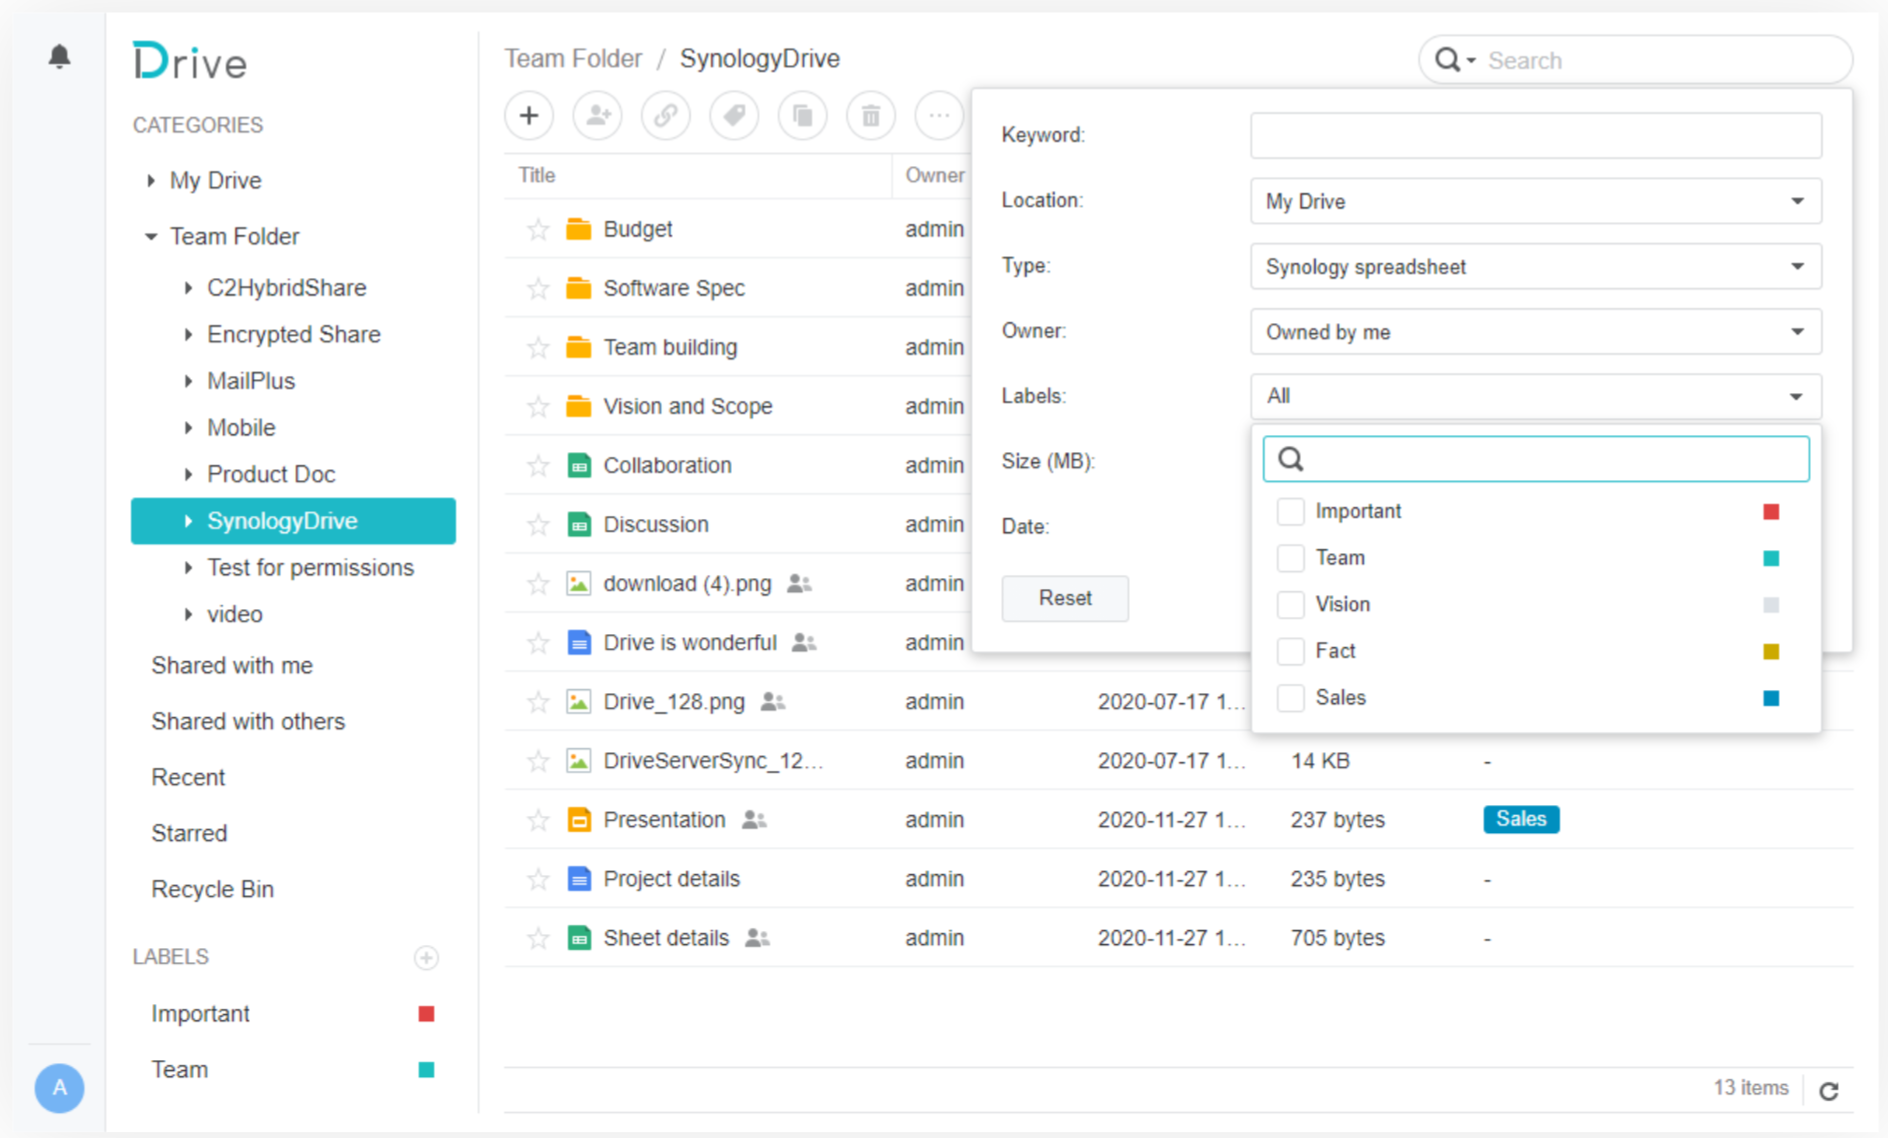Collapse the Labels dropdown showing All

tap(1535, 396)
